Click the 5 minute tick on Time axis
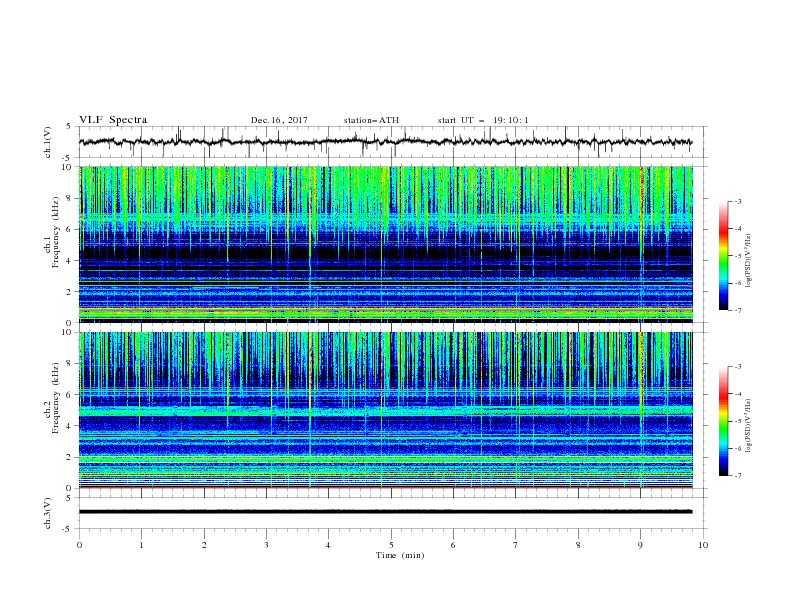Screen dimensions: 792x612 click(x=391, y=545)
